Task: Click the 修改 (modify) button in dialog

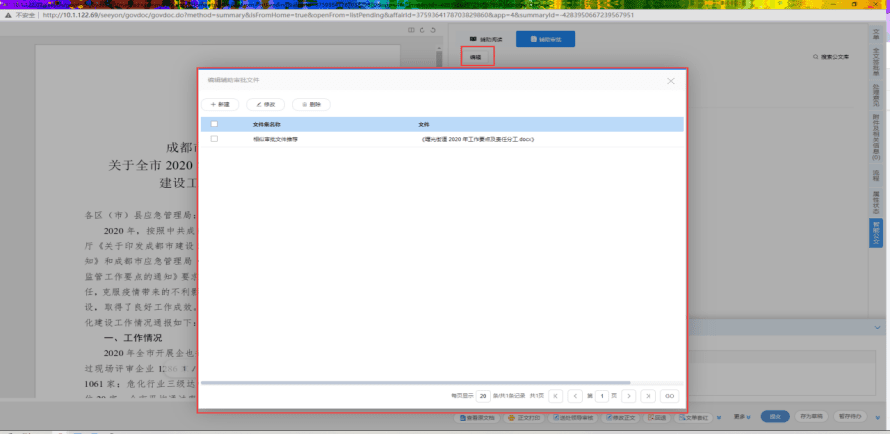Action: pos(266,104)
